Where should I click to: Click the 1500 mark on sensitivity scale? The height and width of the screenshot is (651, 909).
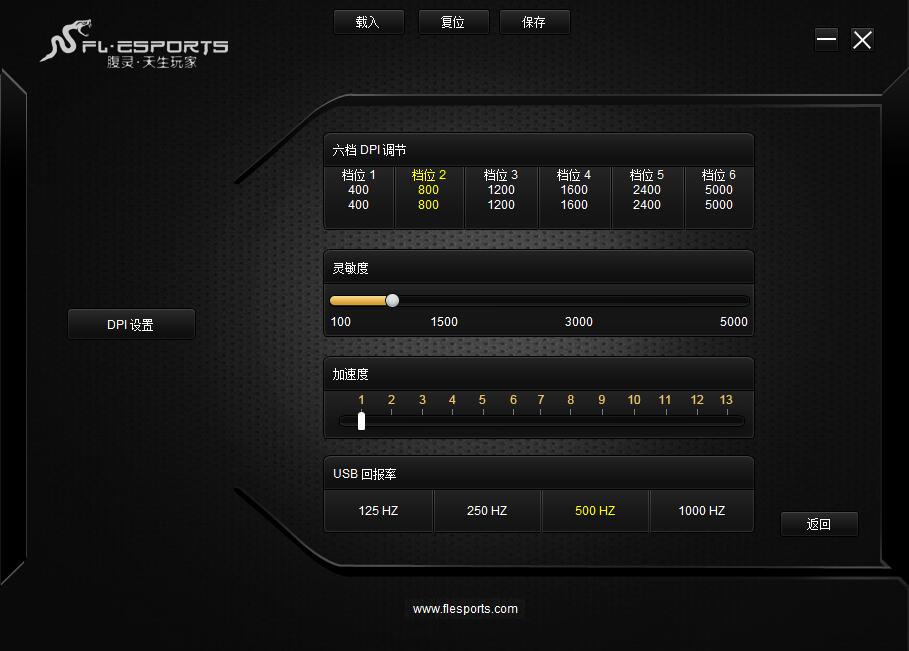(x=444, y=322)
